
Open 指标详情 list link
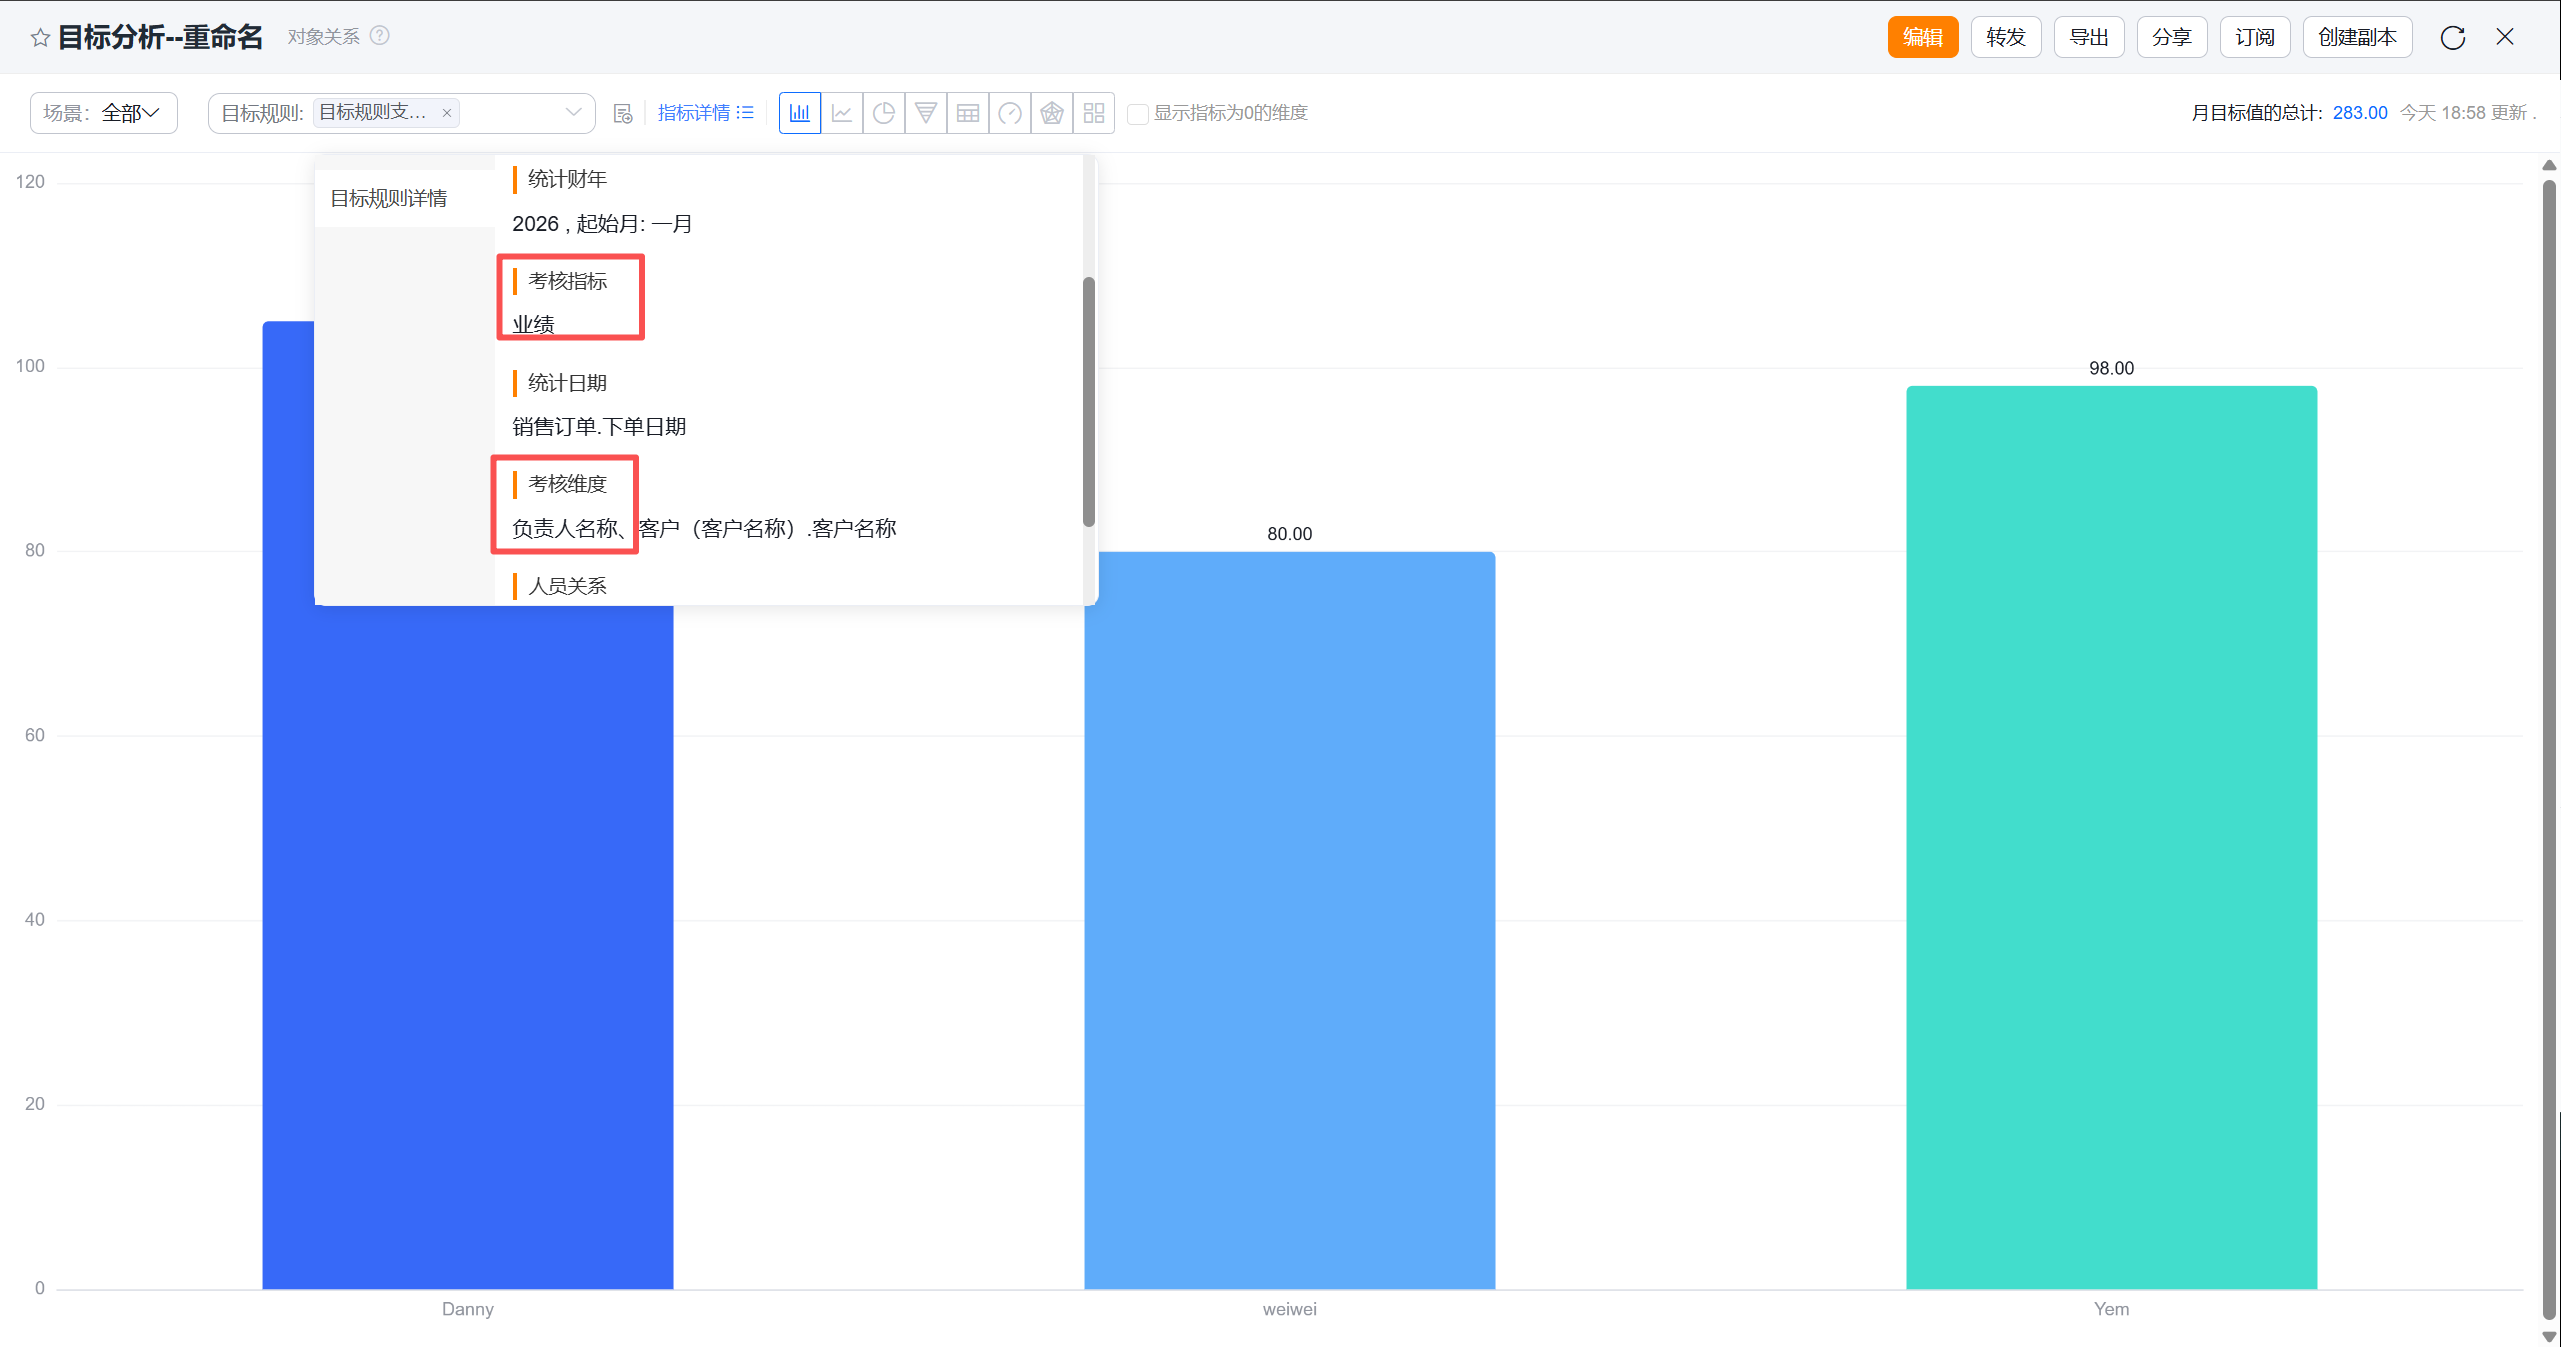pos(705,113)
